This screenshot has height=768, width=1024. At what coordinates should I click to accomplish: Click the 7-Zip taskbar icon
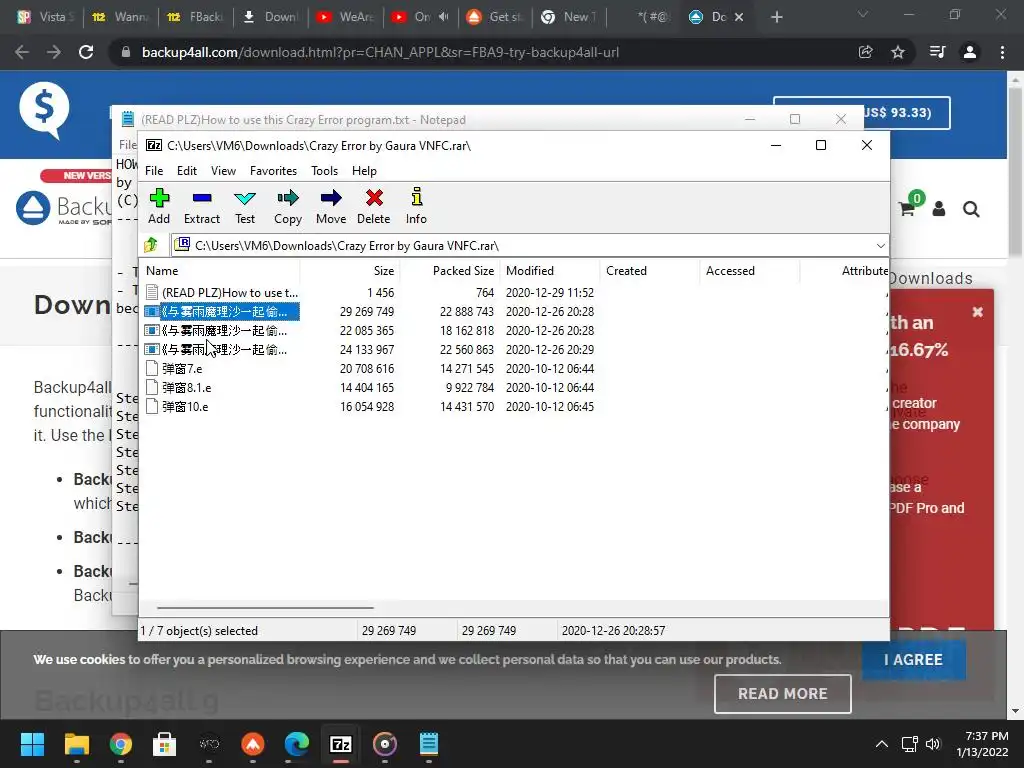click(341, 744)
